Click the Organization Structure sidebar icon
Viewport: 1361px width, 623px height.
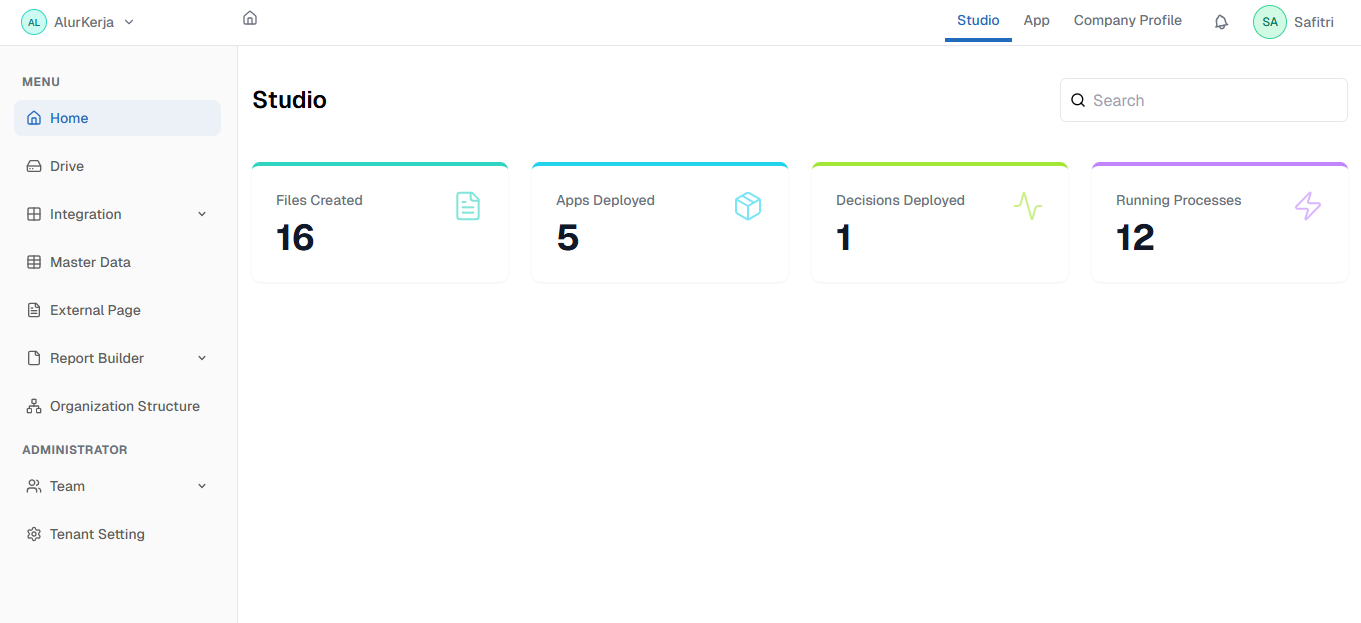click(x=34, y=406)
